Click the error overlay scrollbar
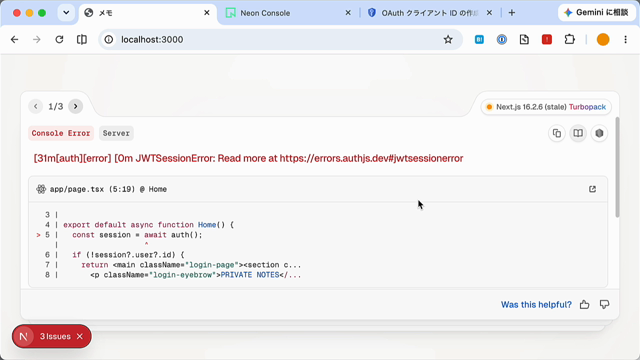The height and width of the screenshot is (360, 640). click(617, 167)
